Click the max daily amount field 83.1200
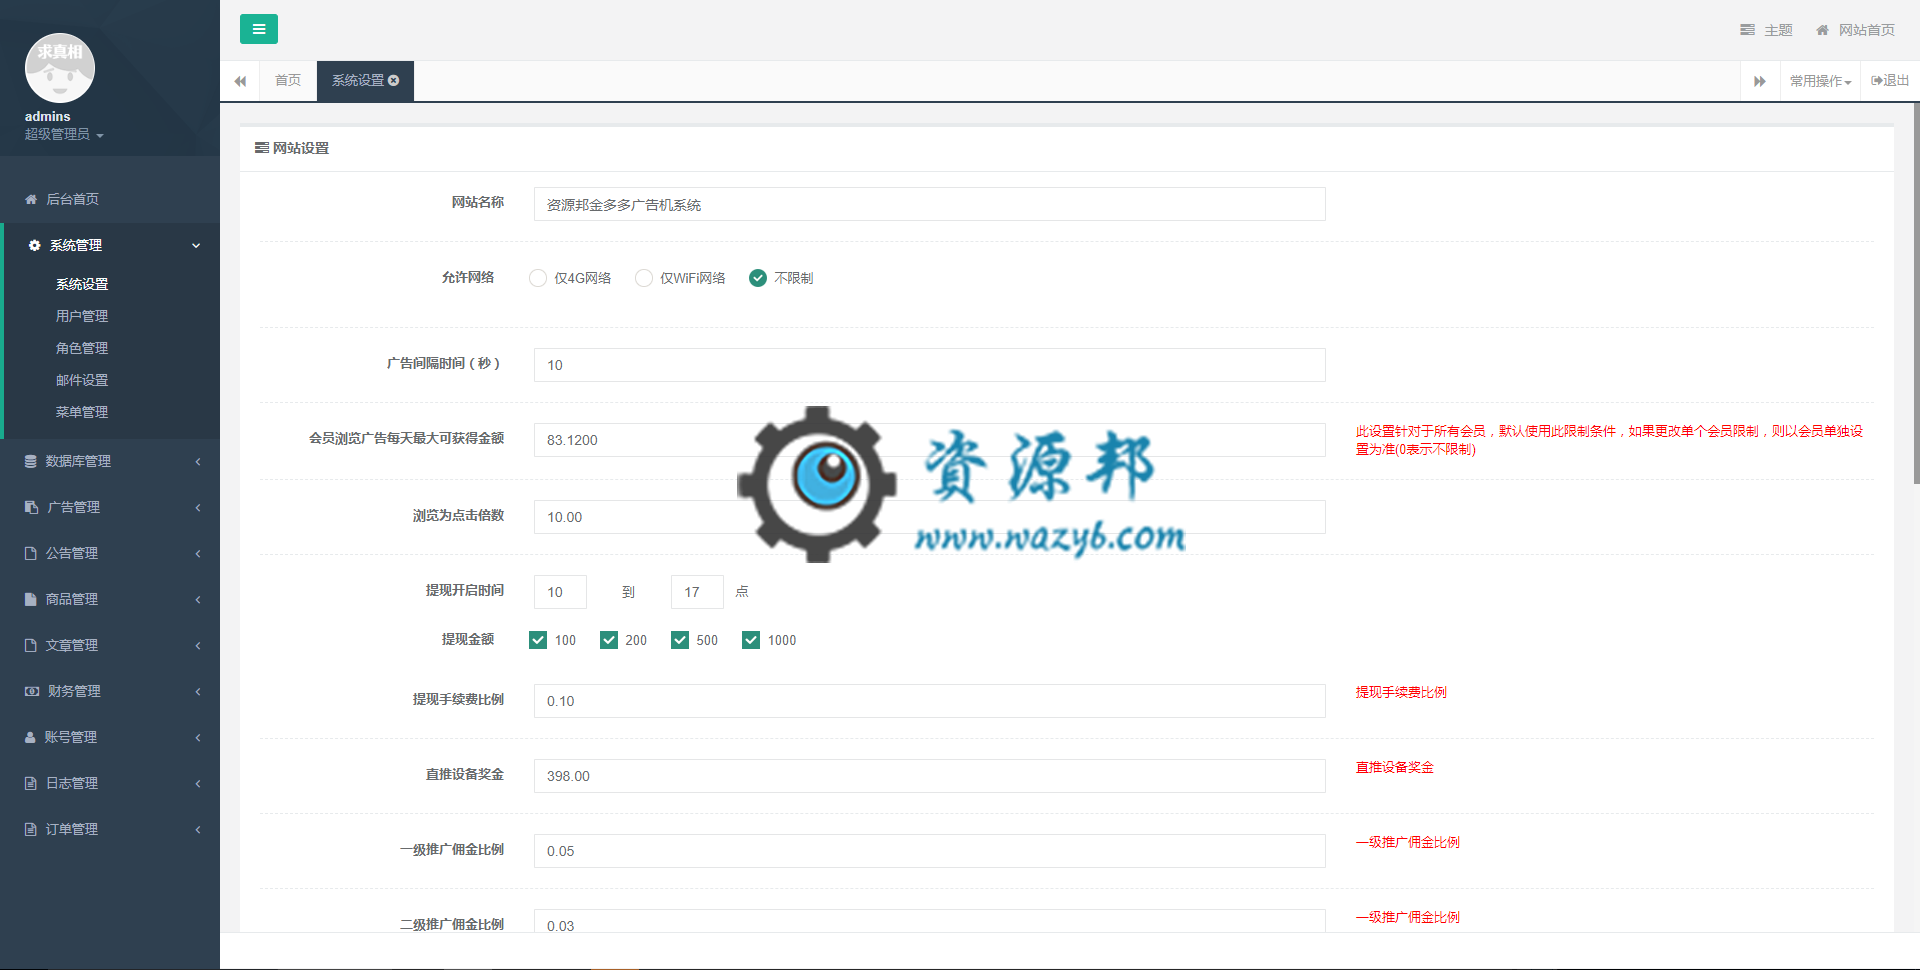 pyautogui.click(x=930, y=440)
